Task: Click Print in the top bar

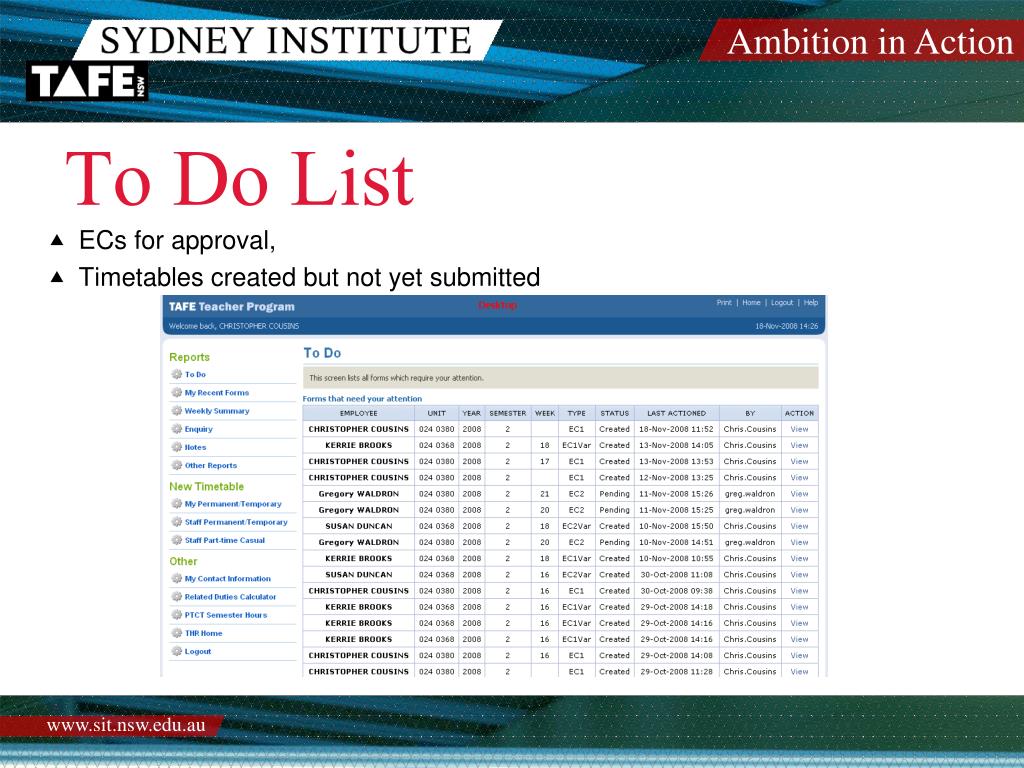Action: 724,303
